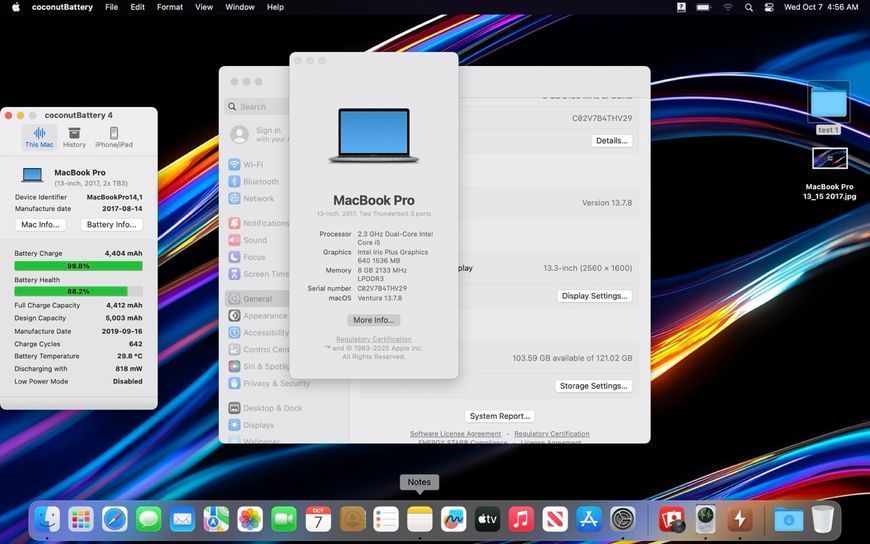The image size is (870, 544).
Task: Open the Apple menu
Action: point(16,7)
